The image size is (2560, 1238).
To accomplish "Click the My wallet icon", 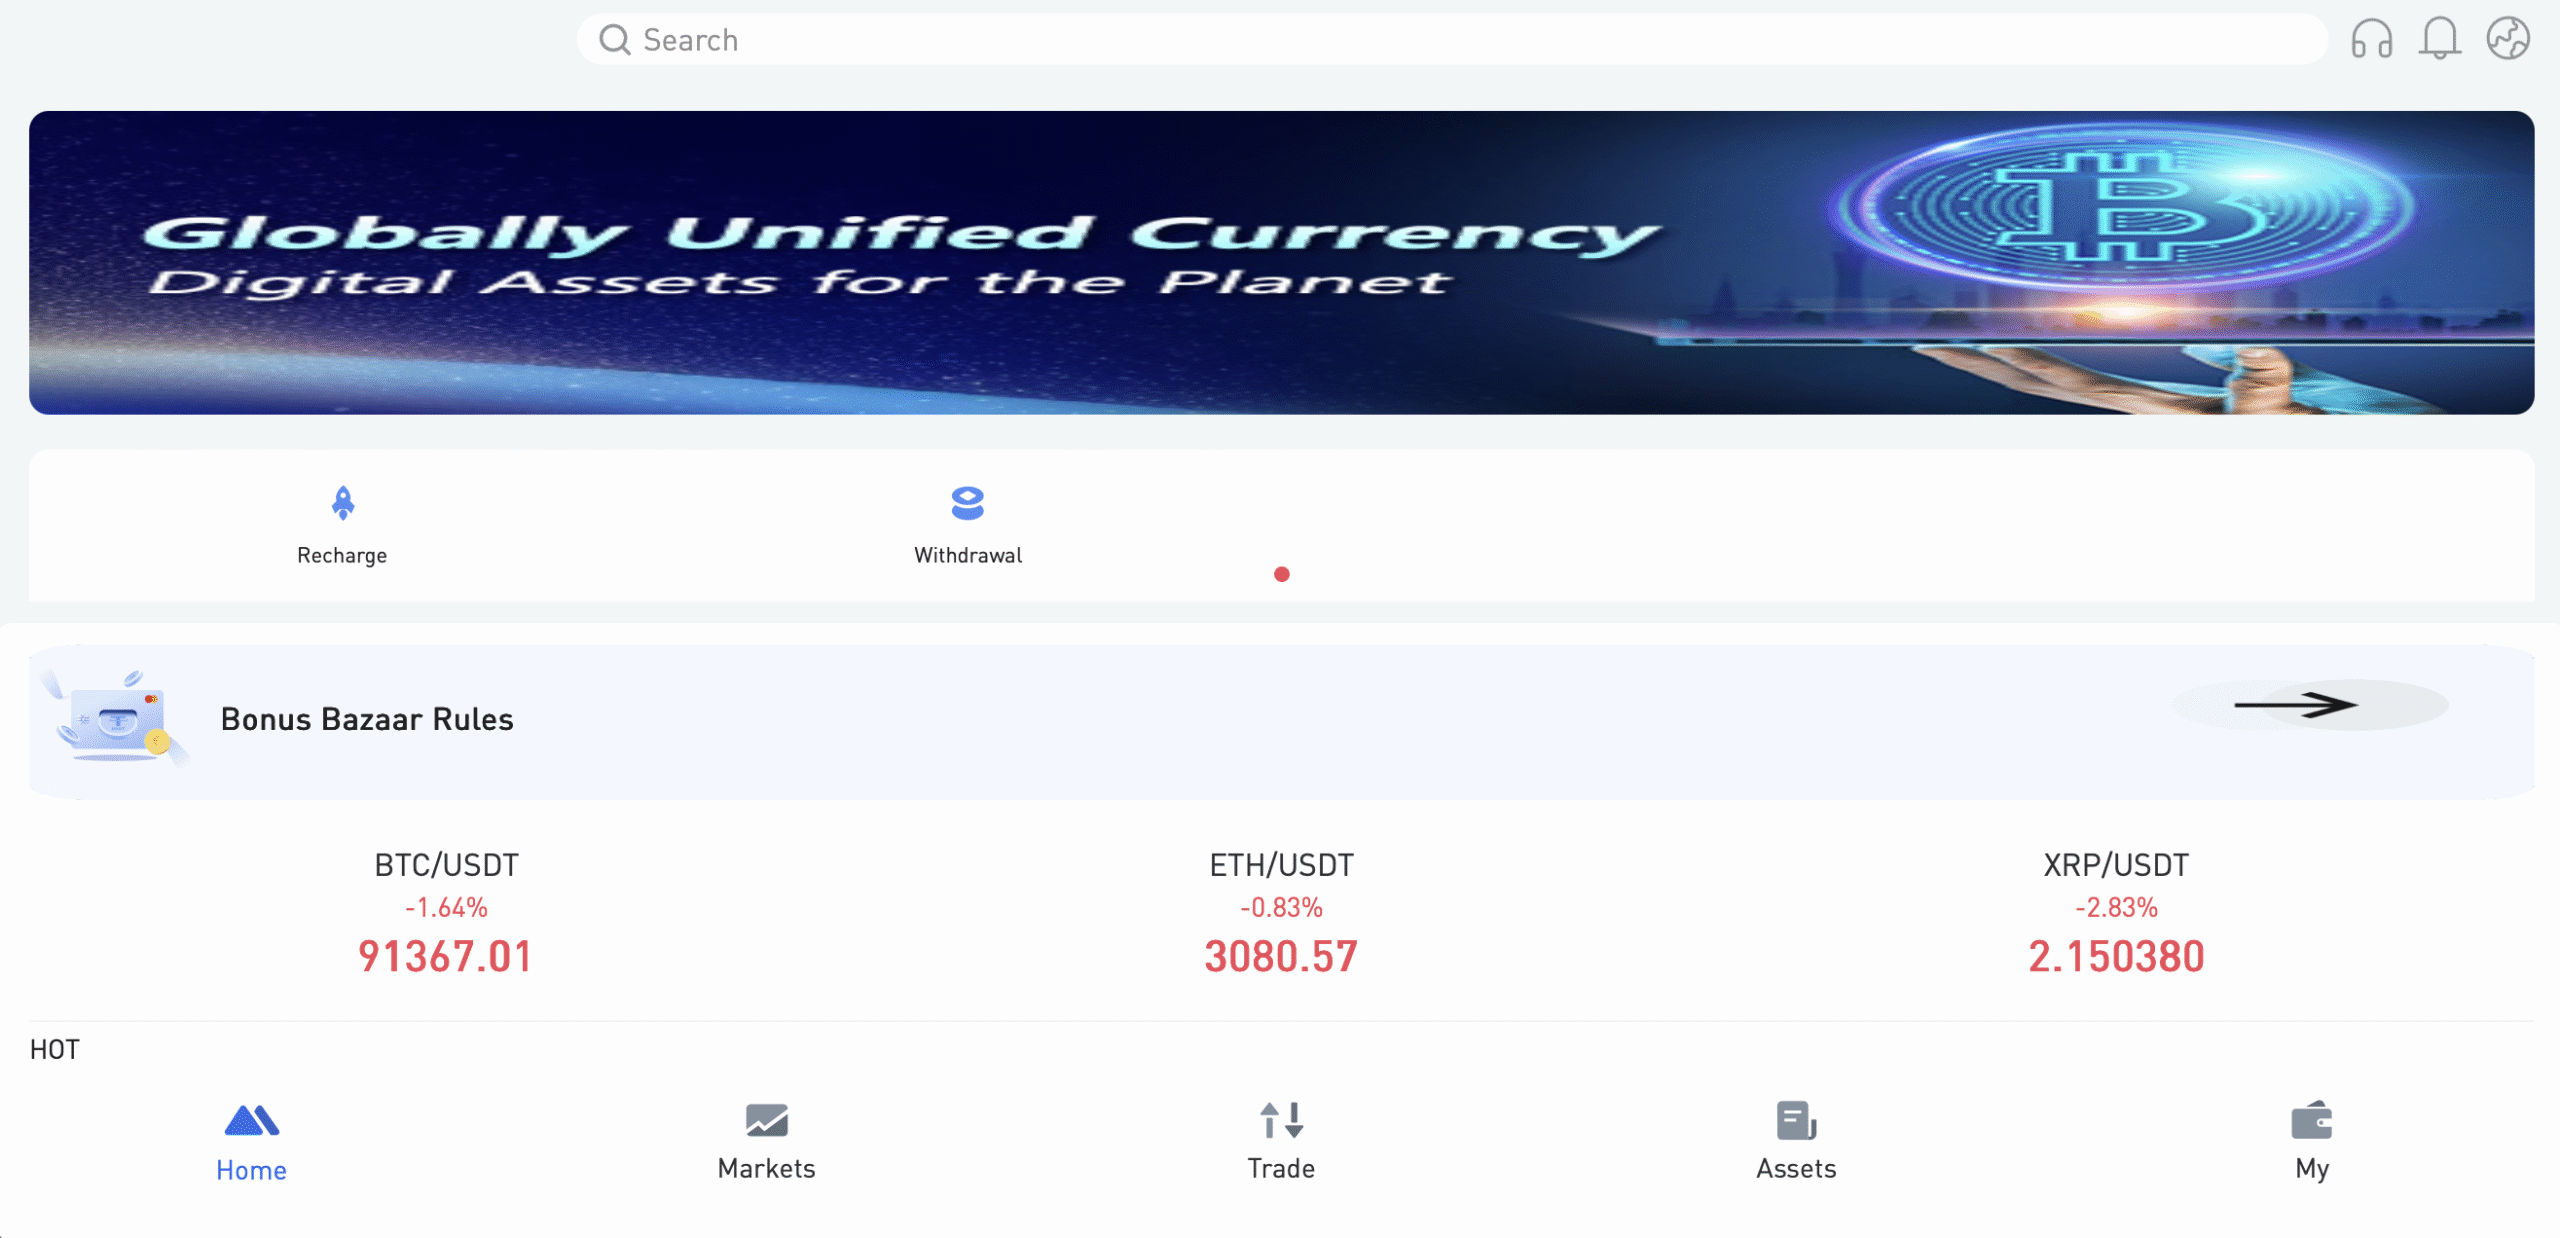I will pyautogui.click(x=2311, y=1120).
